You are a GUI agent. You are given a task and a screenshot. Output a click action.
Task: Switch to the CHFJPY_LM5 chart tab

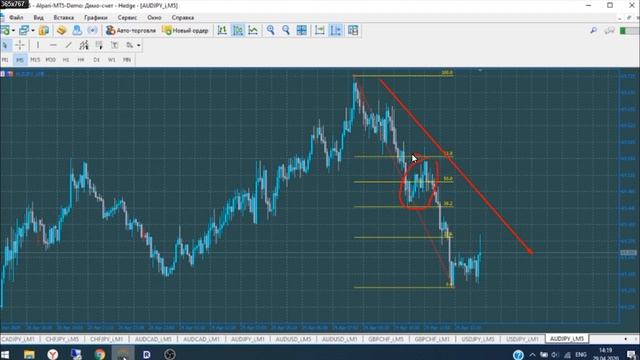tap(62, 339)
